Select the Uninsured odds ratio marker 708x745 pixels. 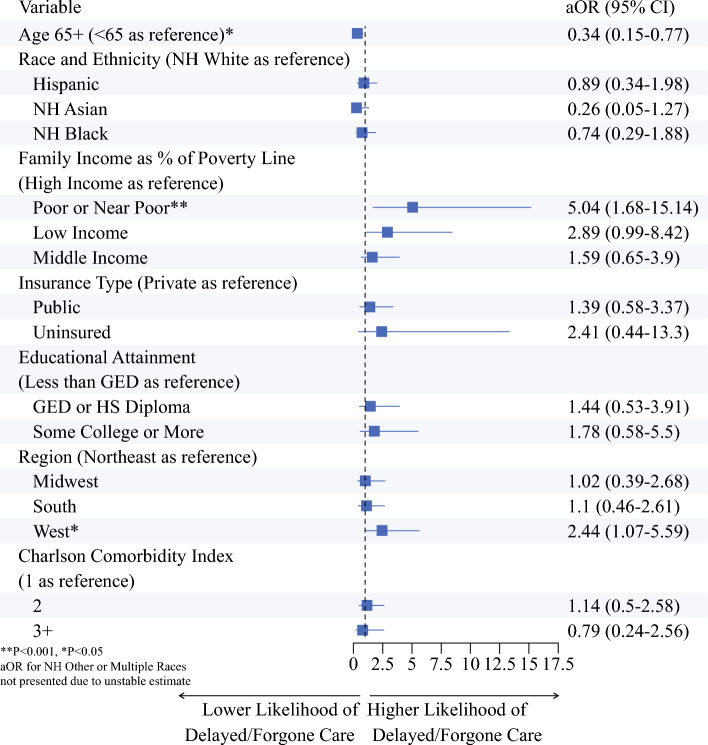(x=381, y=331)
